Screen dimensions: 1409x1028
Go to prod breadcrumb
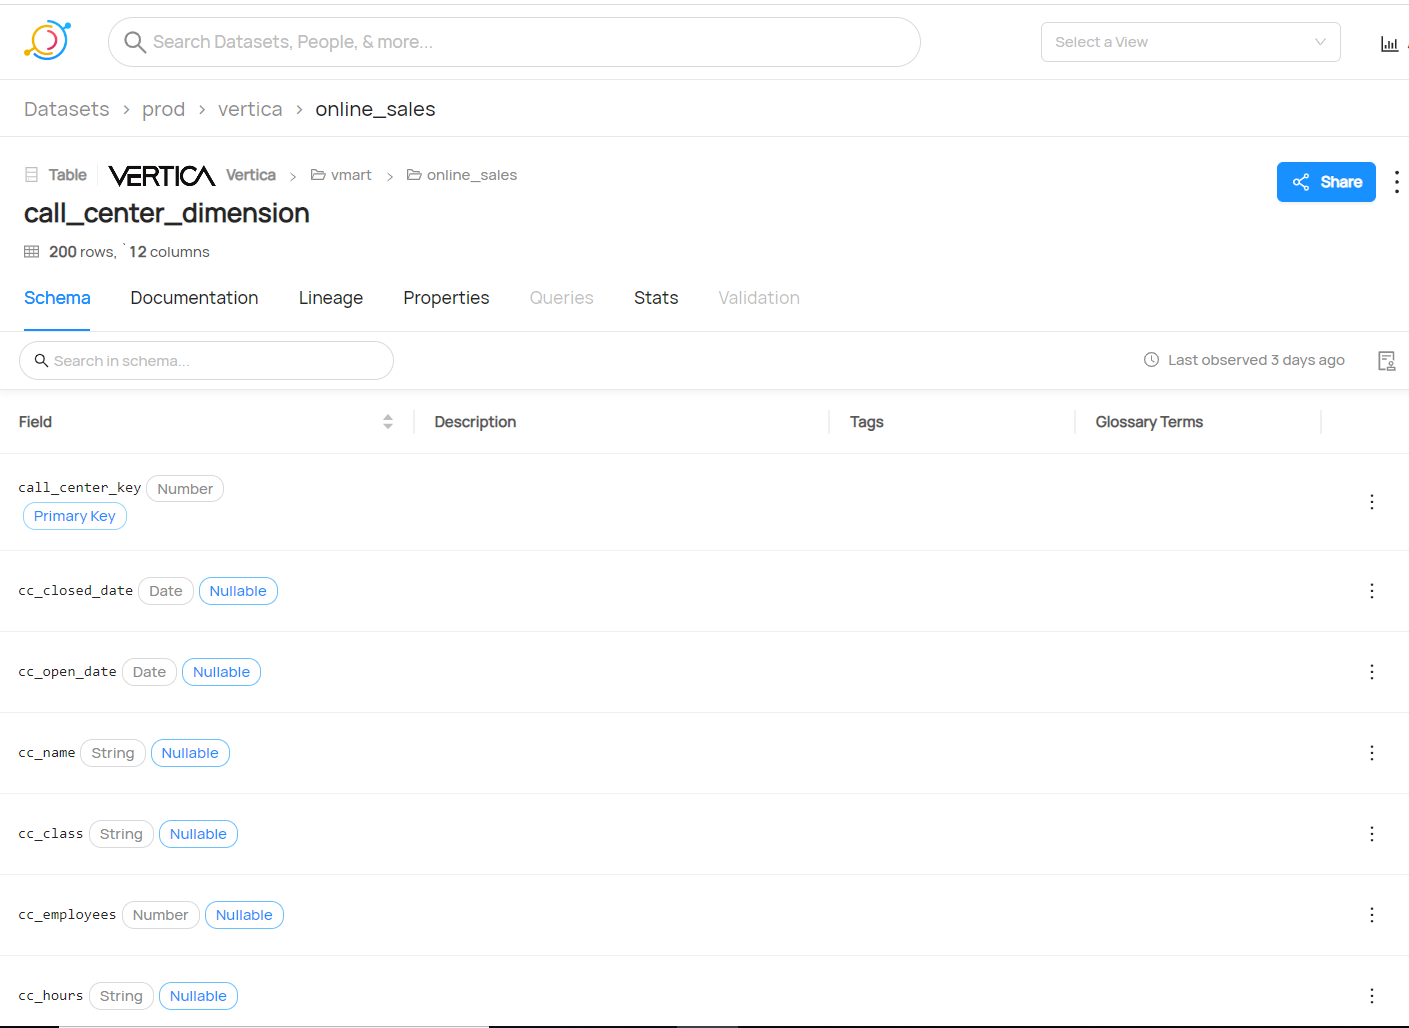163,109
